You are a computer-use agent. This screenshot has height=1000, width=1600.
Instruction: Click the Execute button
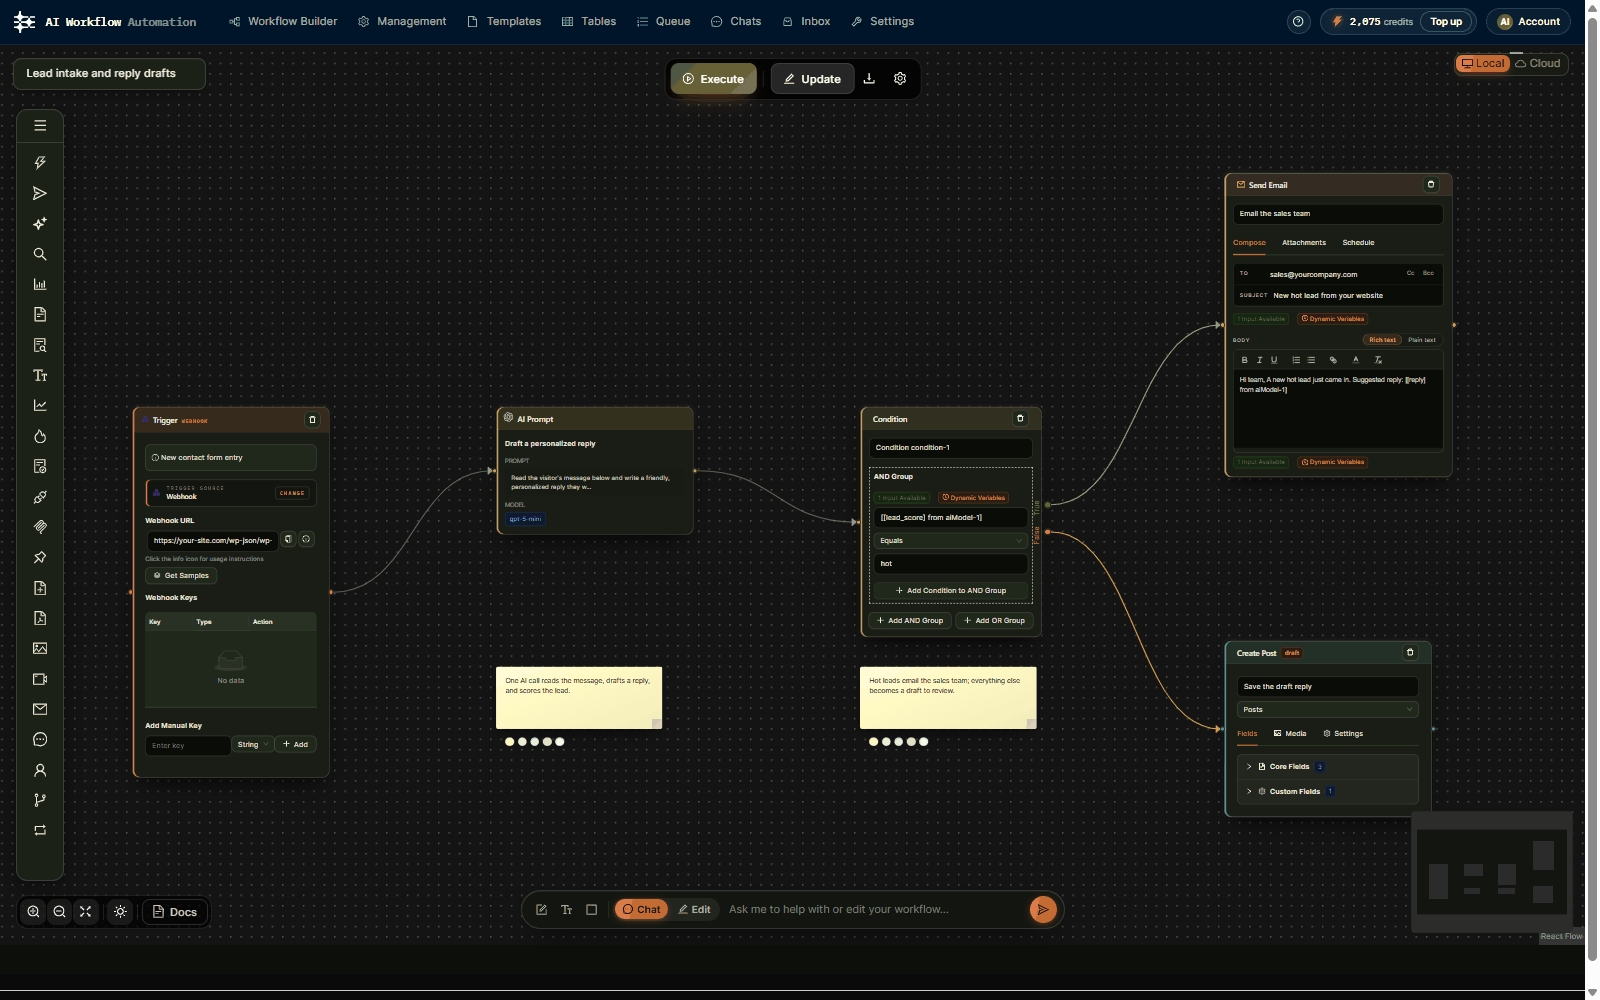[x=714, y=79]
